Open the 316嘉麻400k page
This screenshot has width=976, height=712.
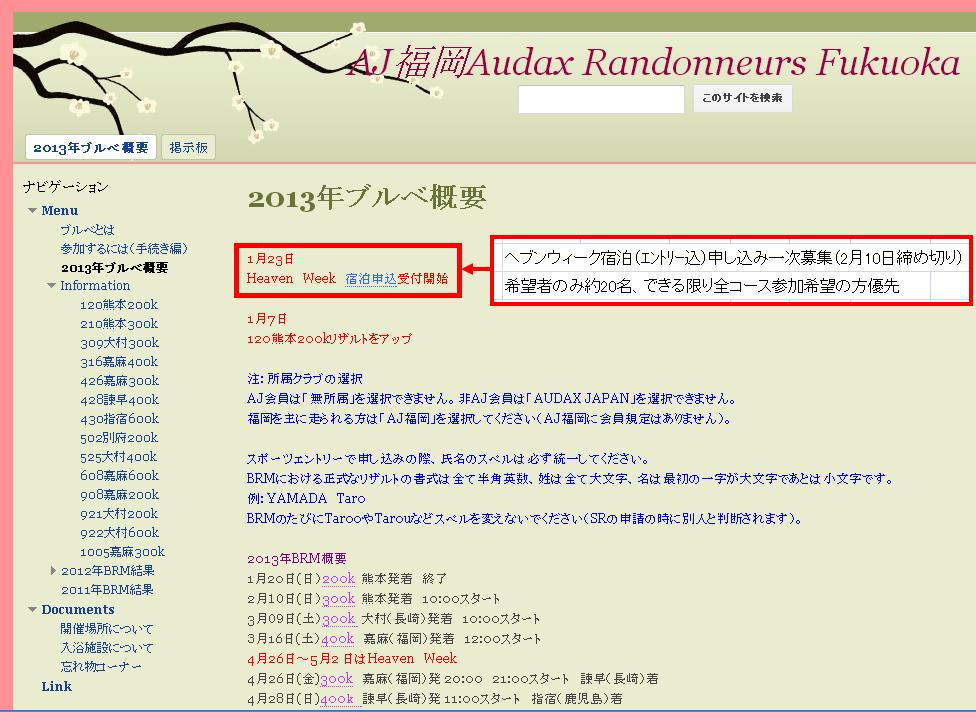[x=119, y=362]
